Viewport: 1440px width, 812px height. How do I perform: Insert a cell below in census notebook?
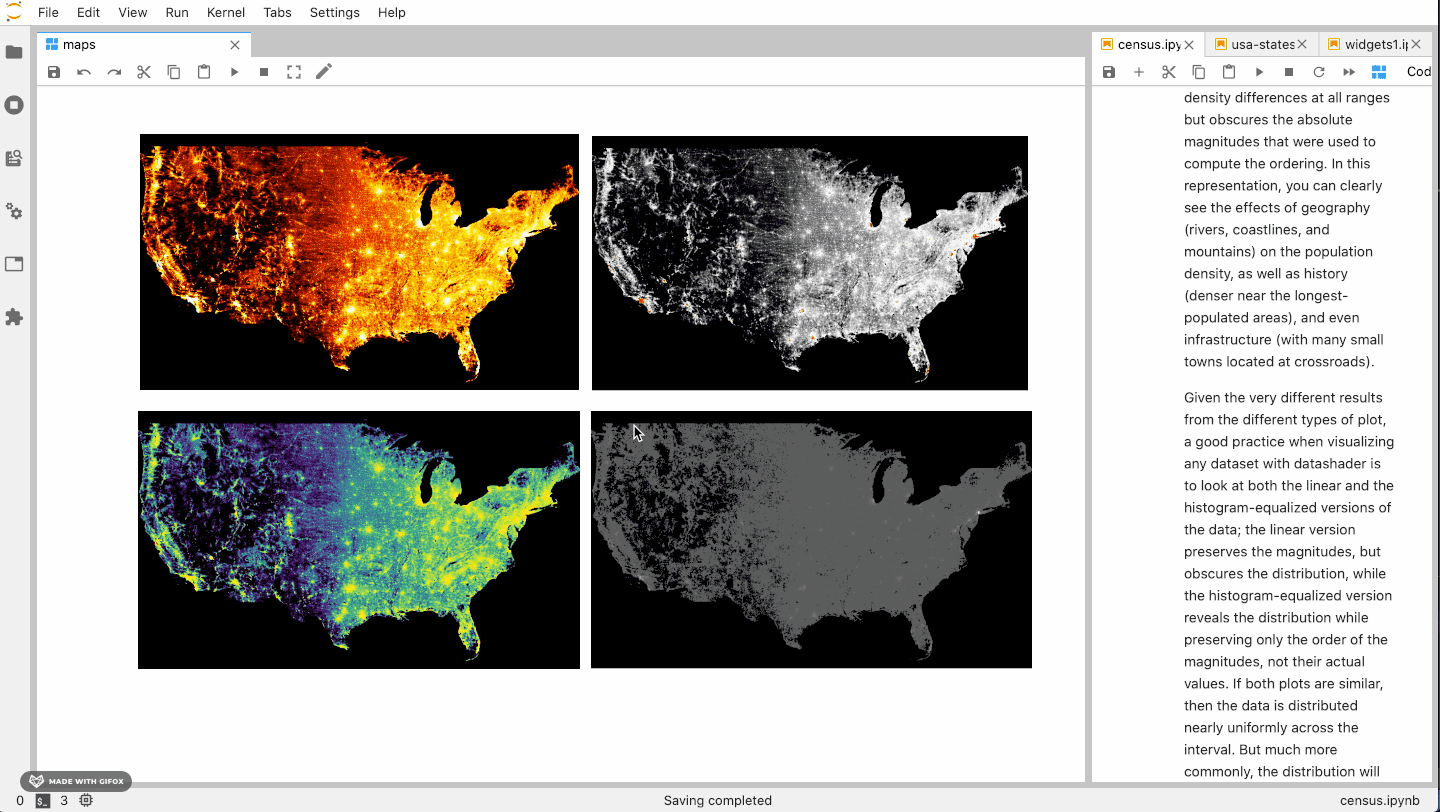(x=1139, y=72)
